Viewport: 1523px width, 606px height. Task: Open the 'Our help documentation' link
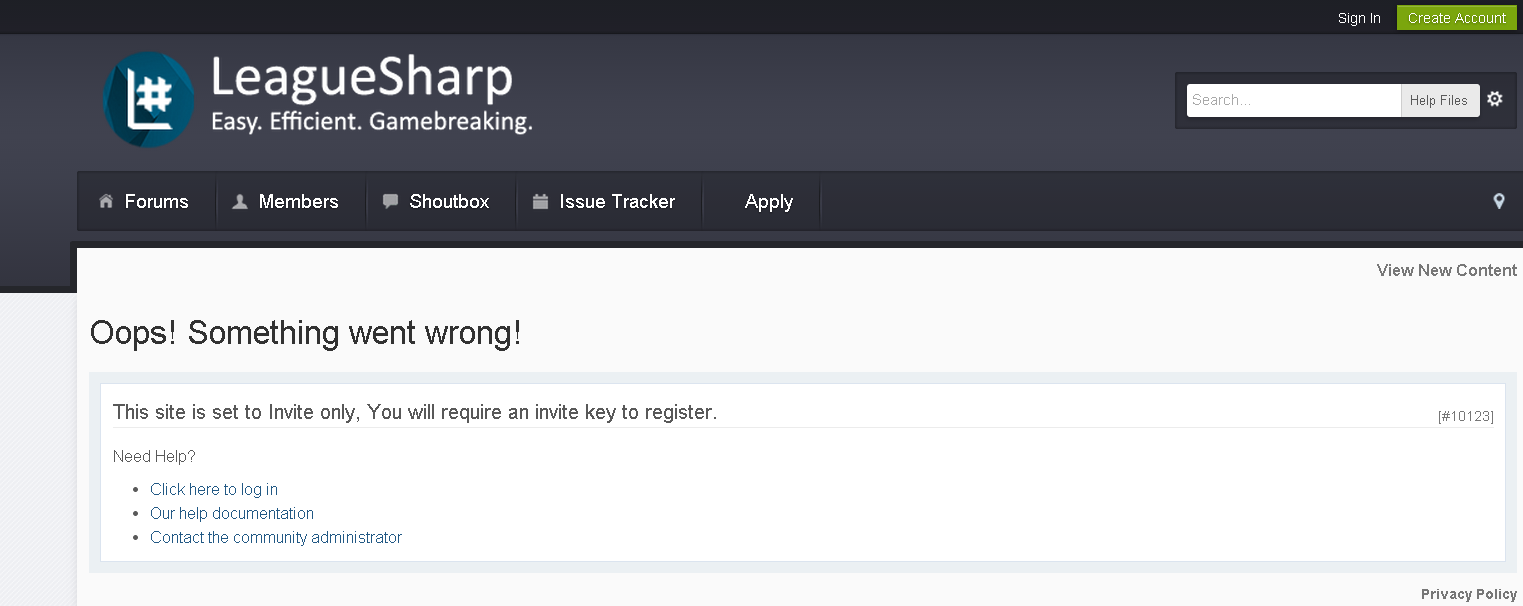tap(232, 513)
